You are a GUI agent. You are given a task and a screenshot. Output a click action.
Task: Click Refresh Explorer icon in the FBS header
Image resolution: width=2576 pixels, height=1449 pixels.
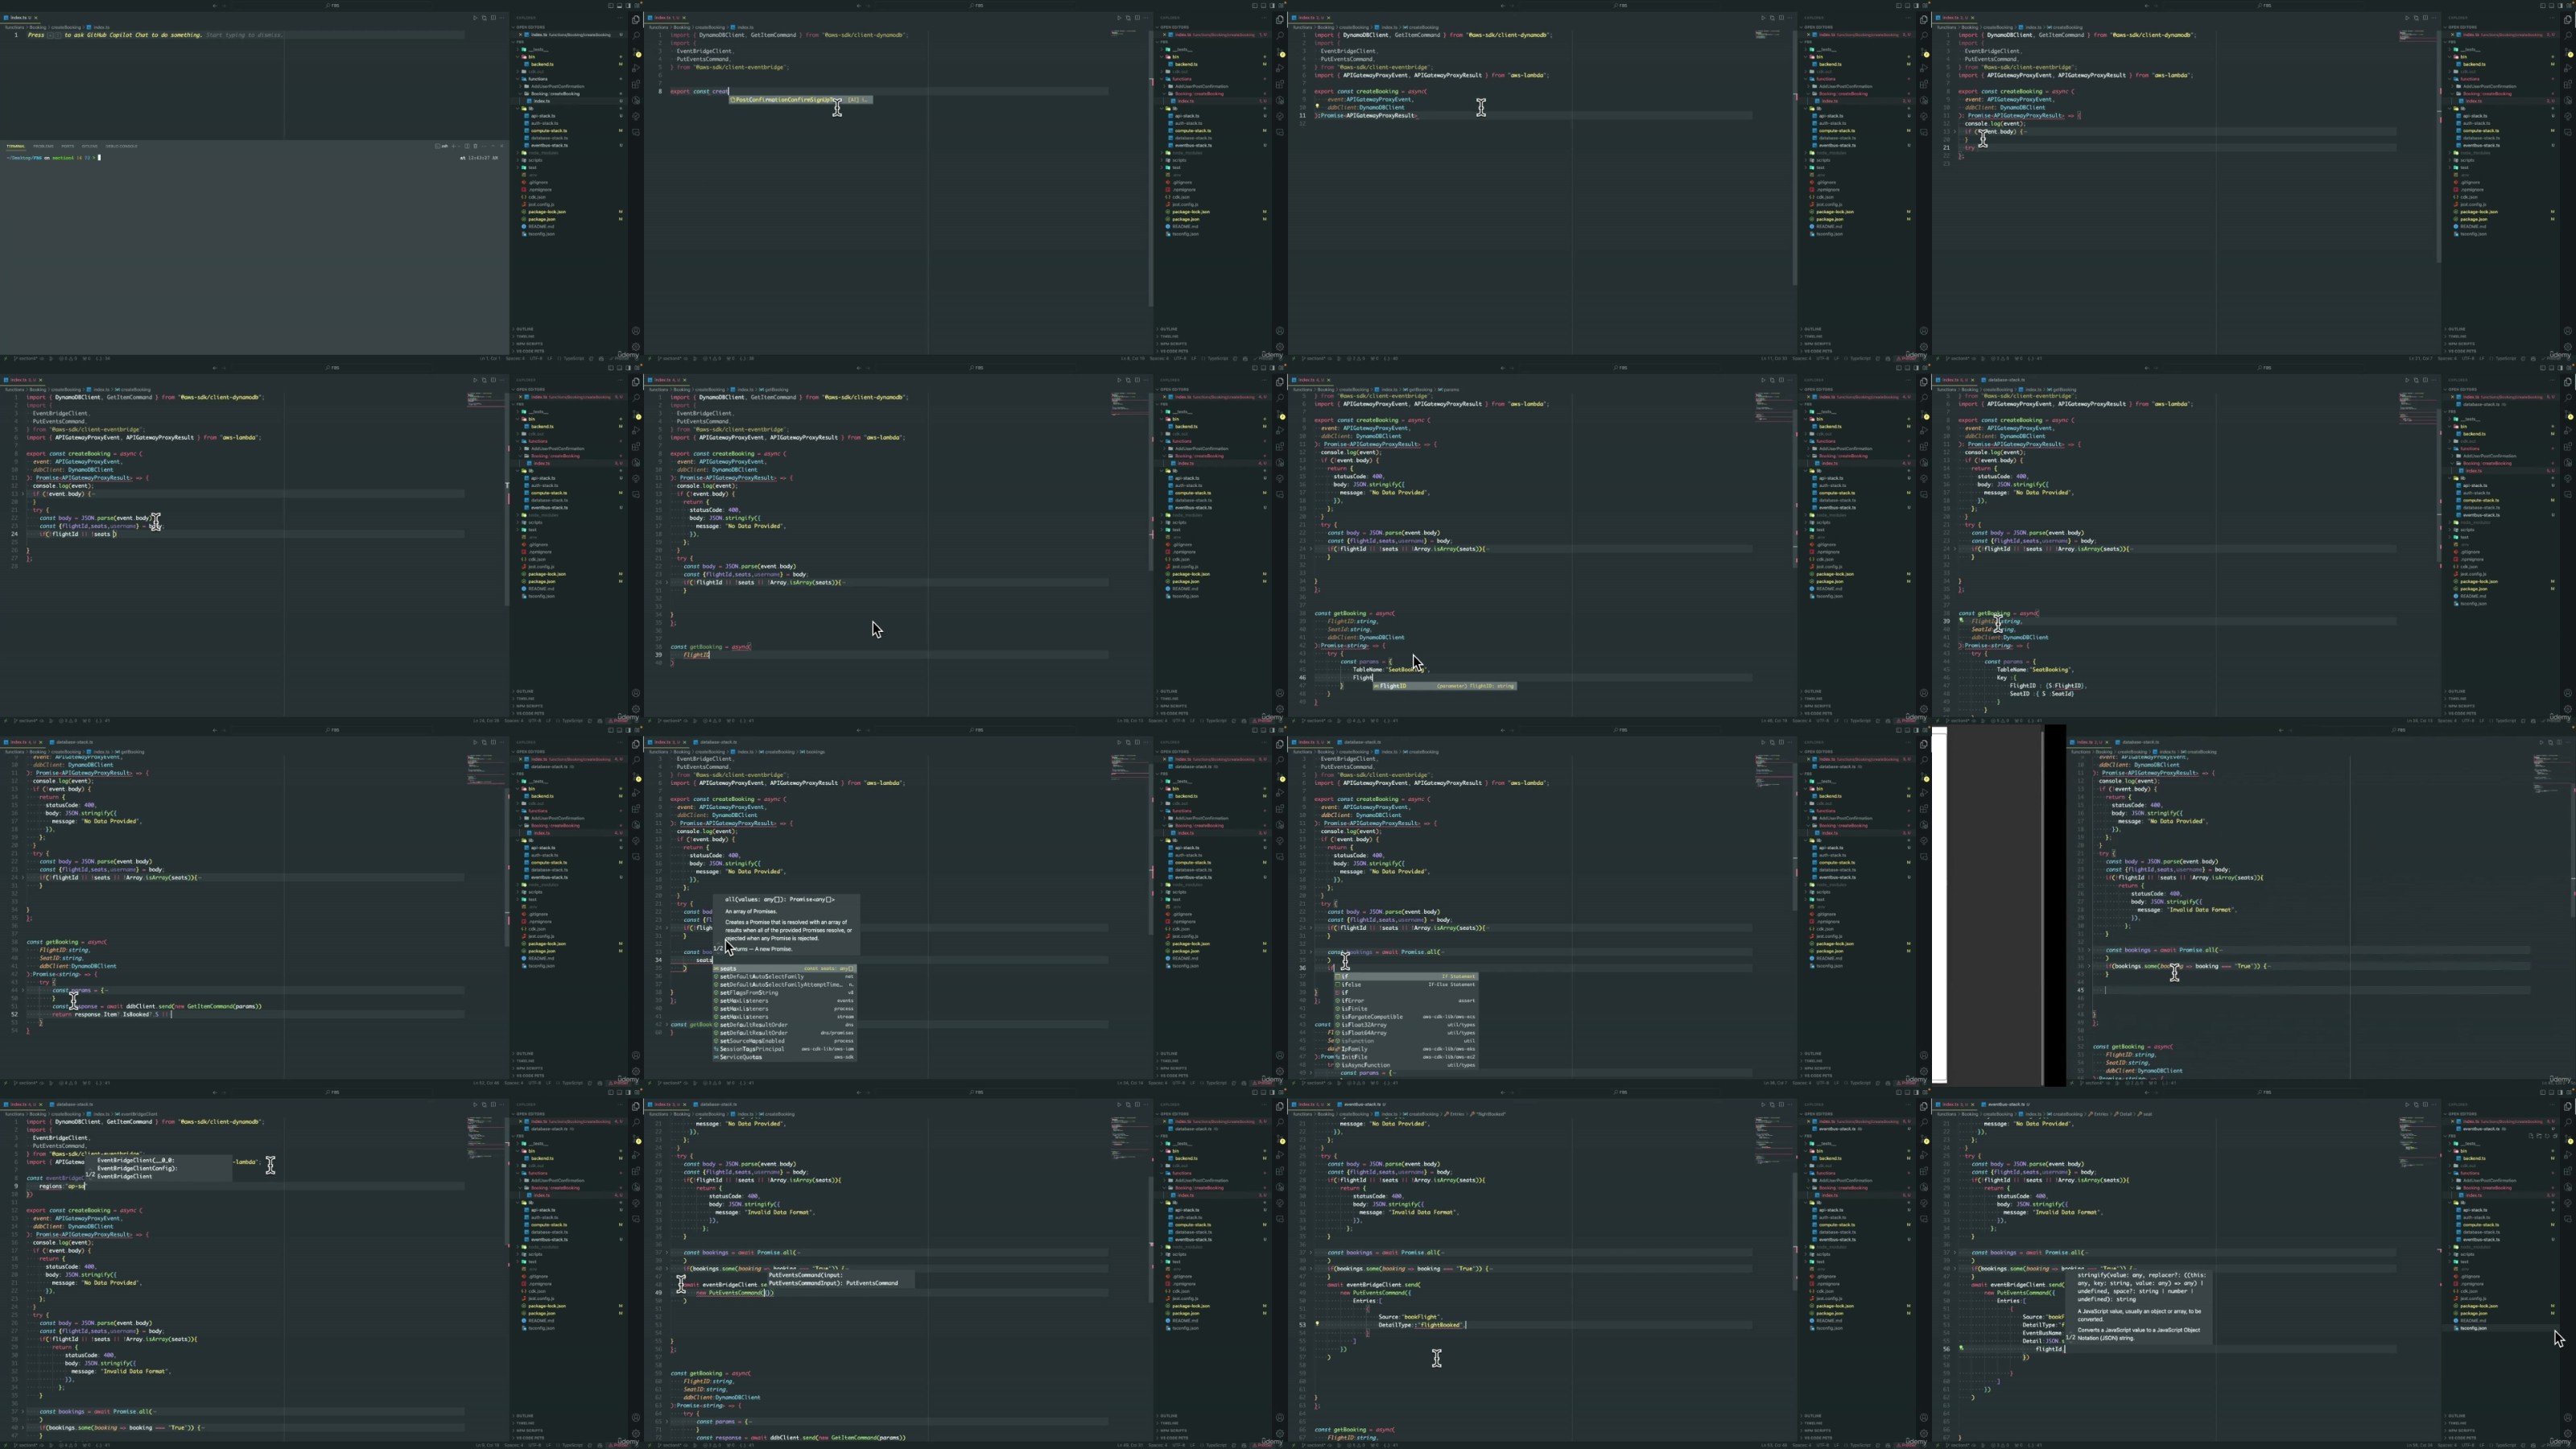tap(2548, 1136)
